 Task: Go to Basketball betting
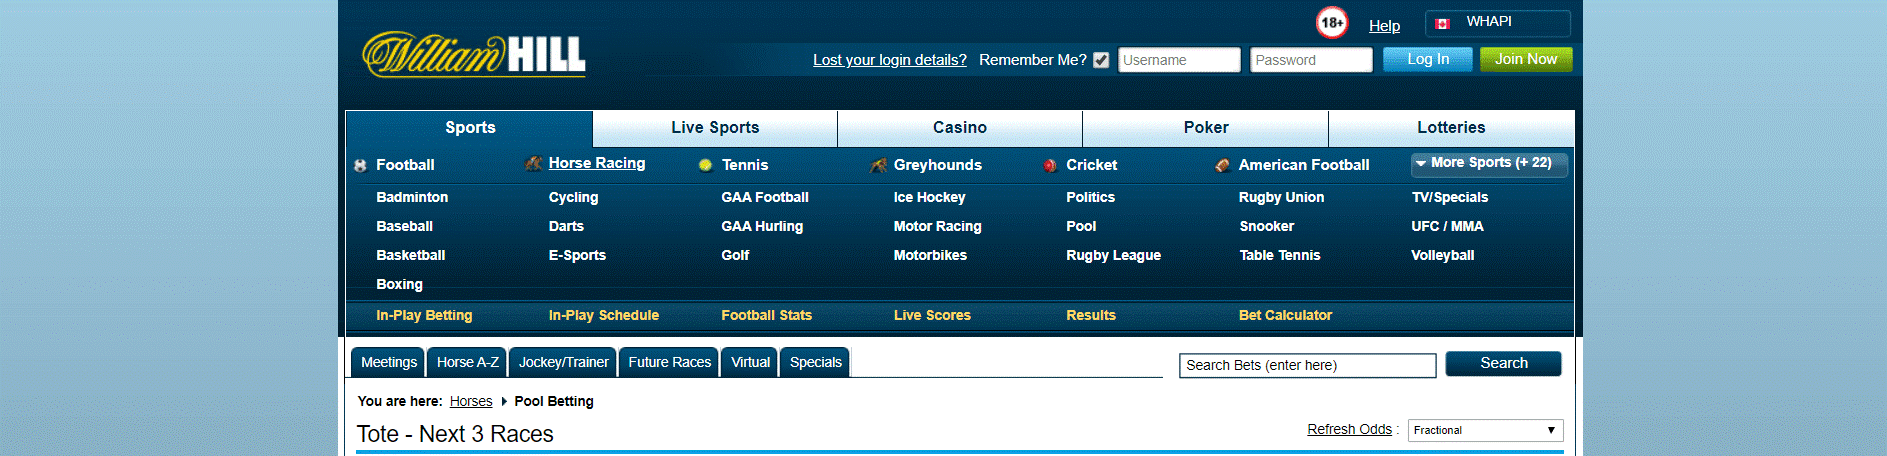[411, 255]
